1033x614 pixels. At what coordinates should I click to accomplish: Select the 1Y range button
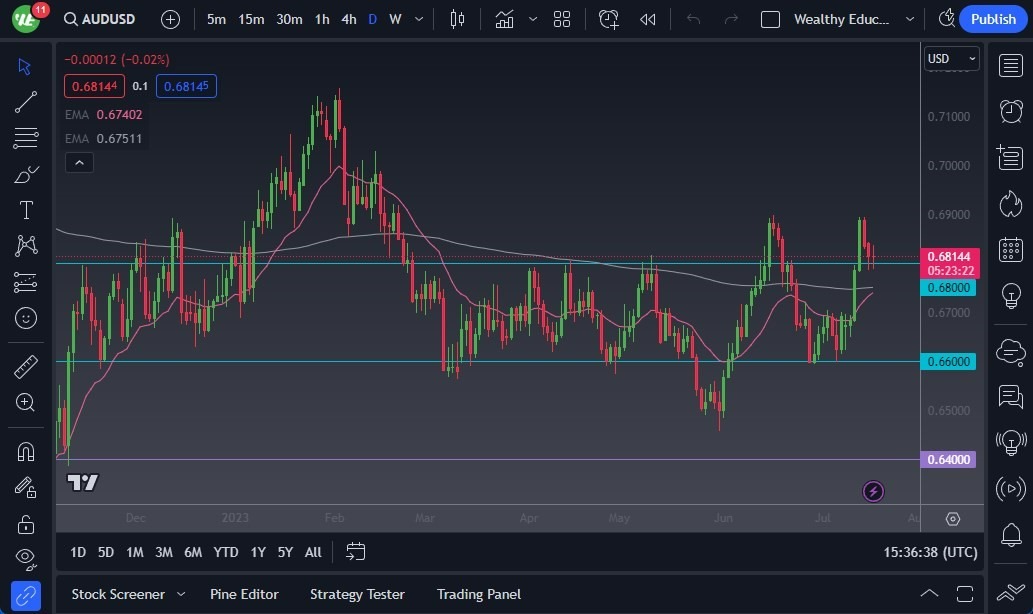point(257,551)
